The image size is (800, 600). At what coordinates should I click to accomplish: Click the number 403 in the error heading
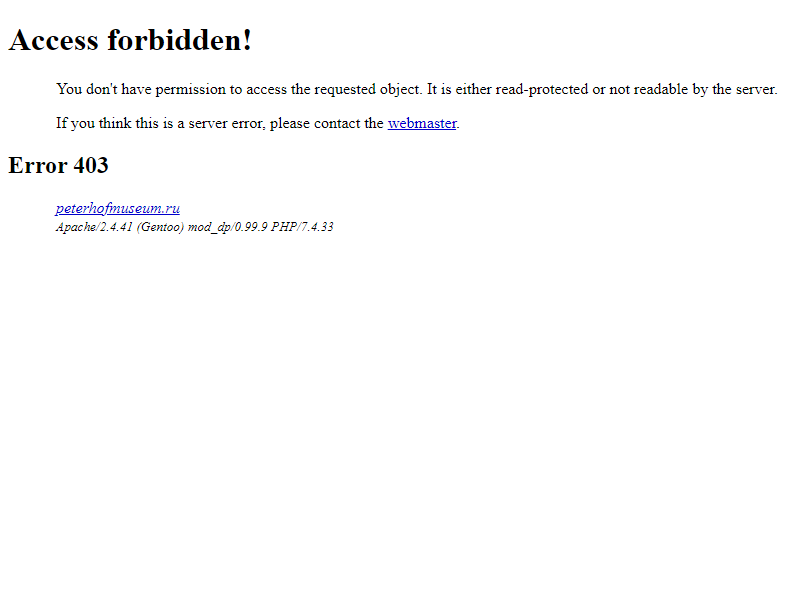91,165
